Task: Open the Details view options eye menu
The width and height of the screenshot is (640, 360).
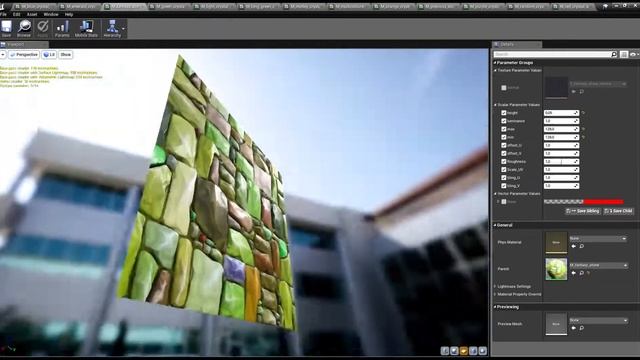Action: (633, 54)
